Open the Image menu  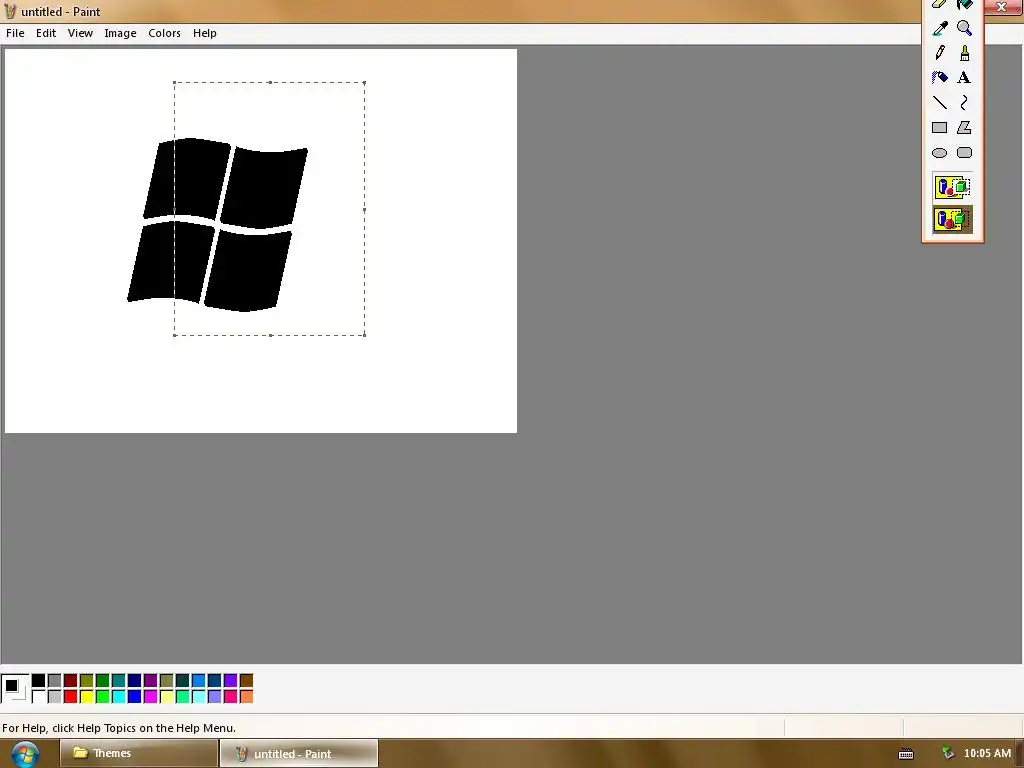tap(120, 33)
